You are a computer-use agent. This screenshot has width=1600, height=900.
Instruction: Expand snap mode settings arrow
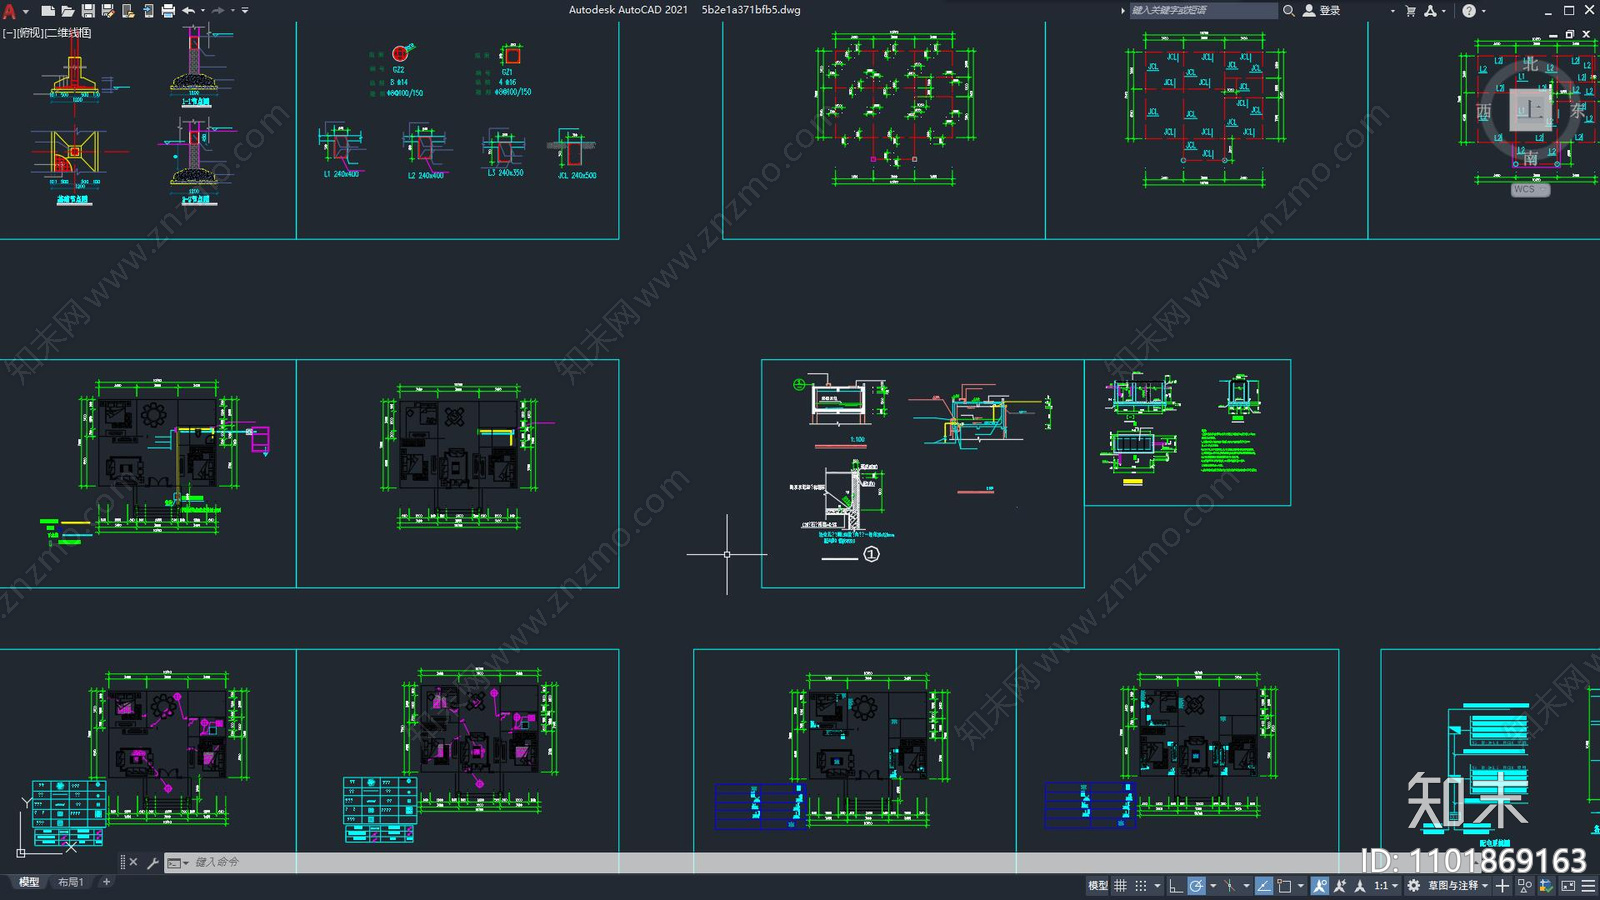pos(1157,886)
